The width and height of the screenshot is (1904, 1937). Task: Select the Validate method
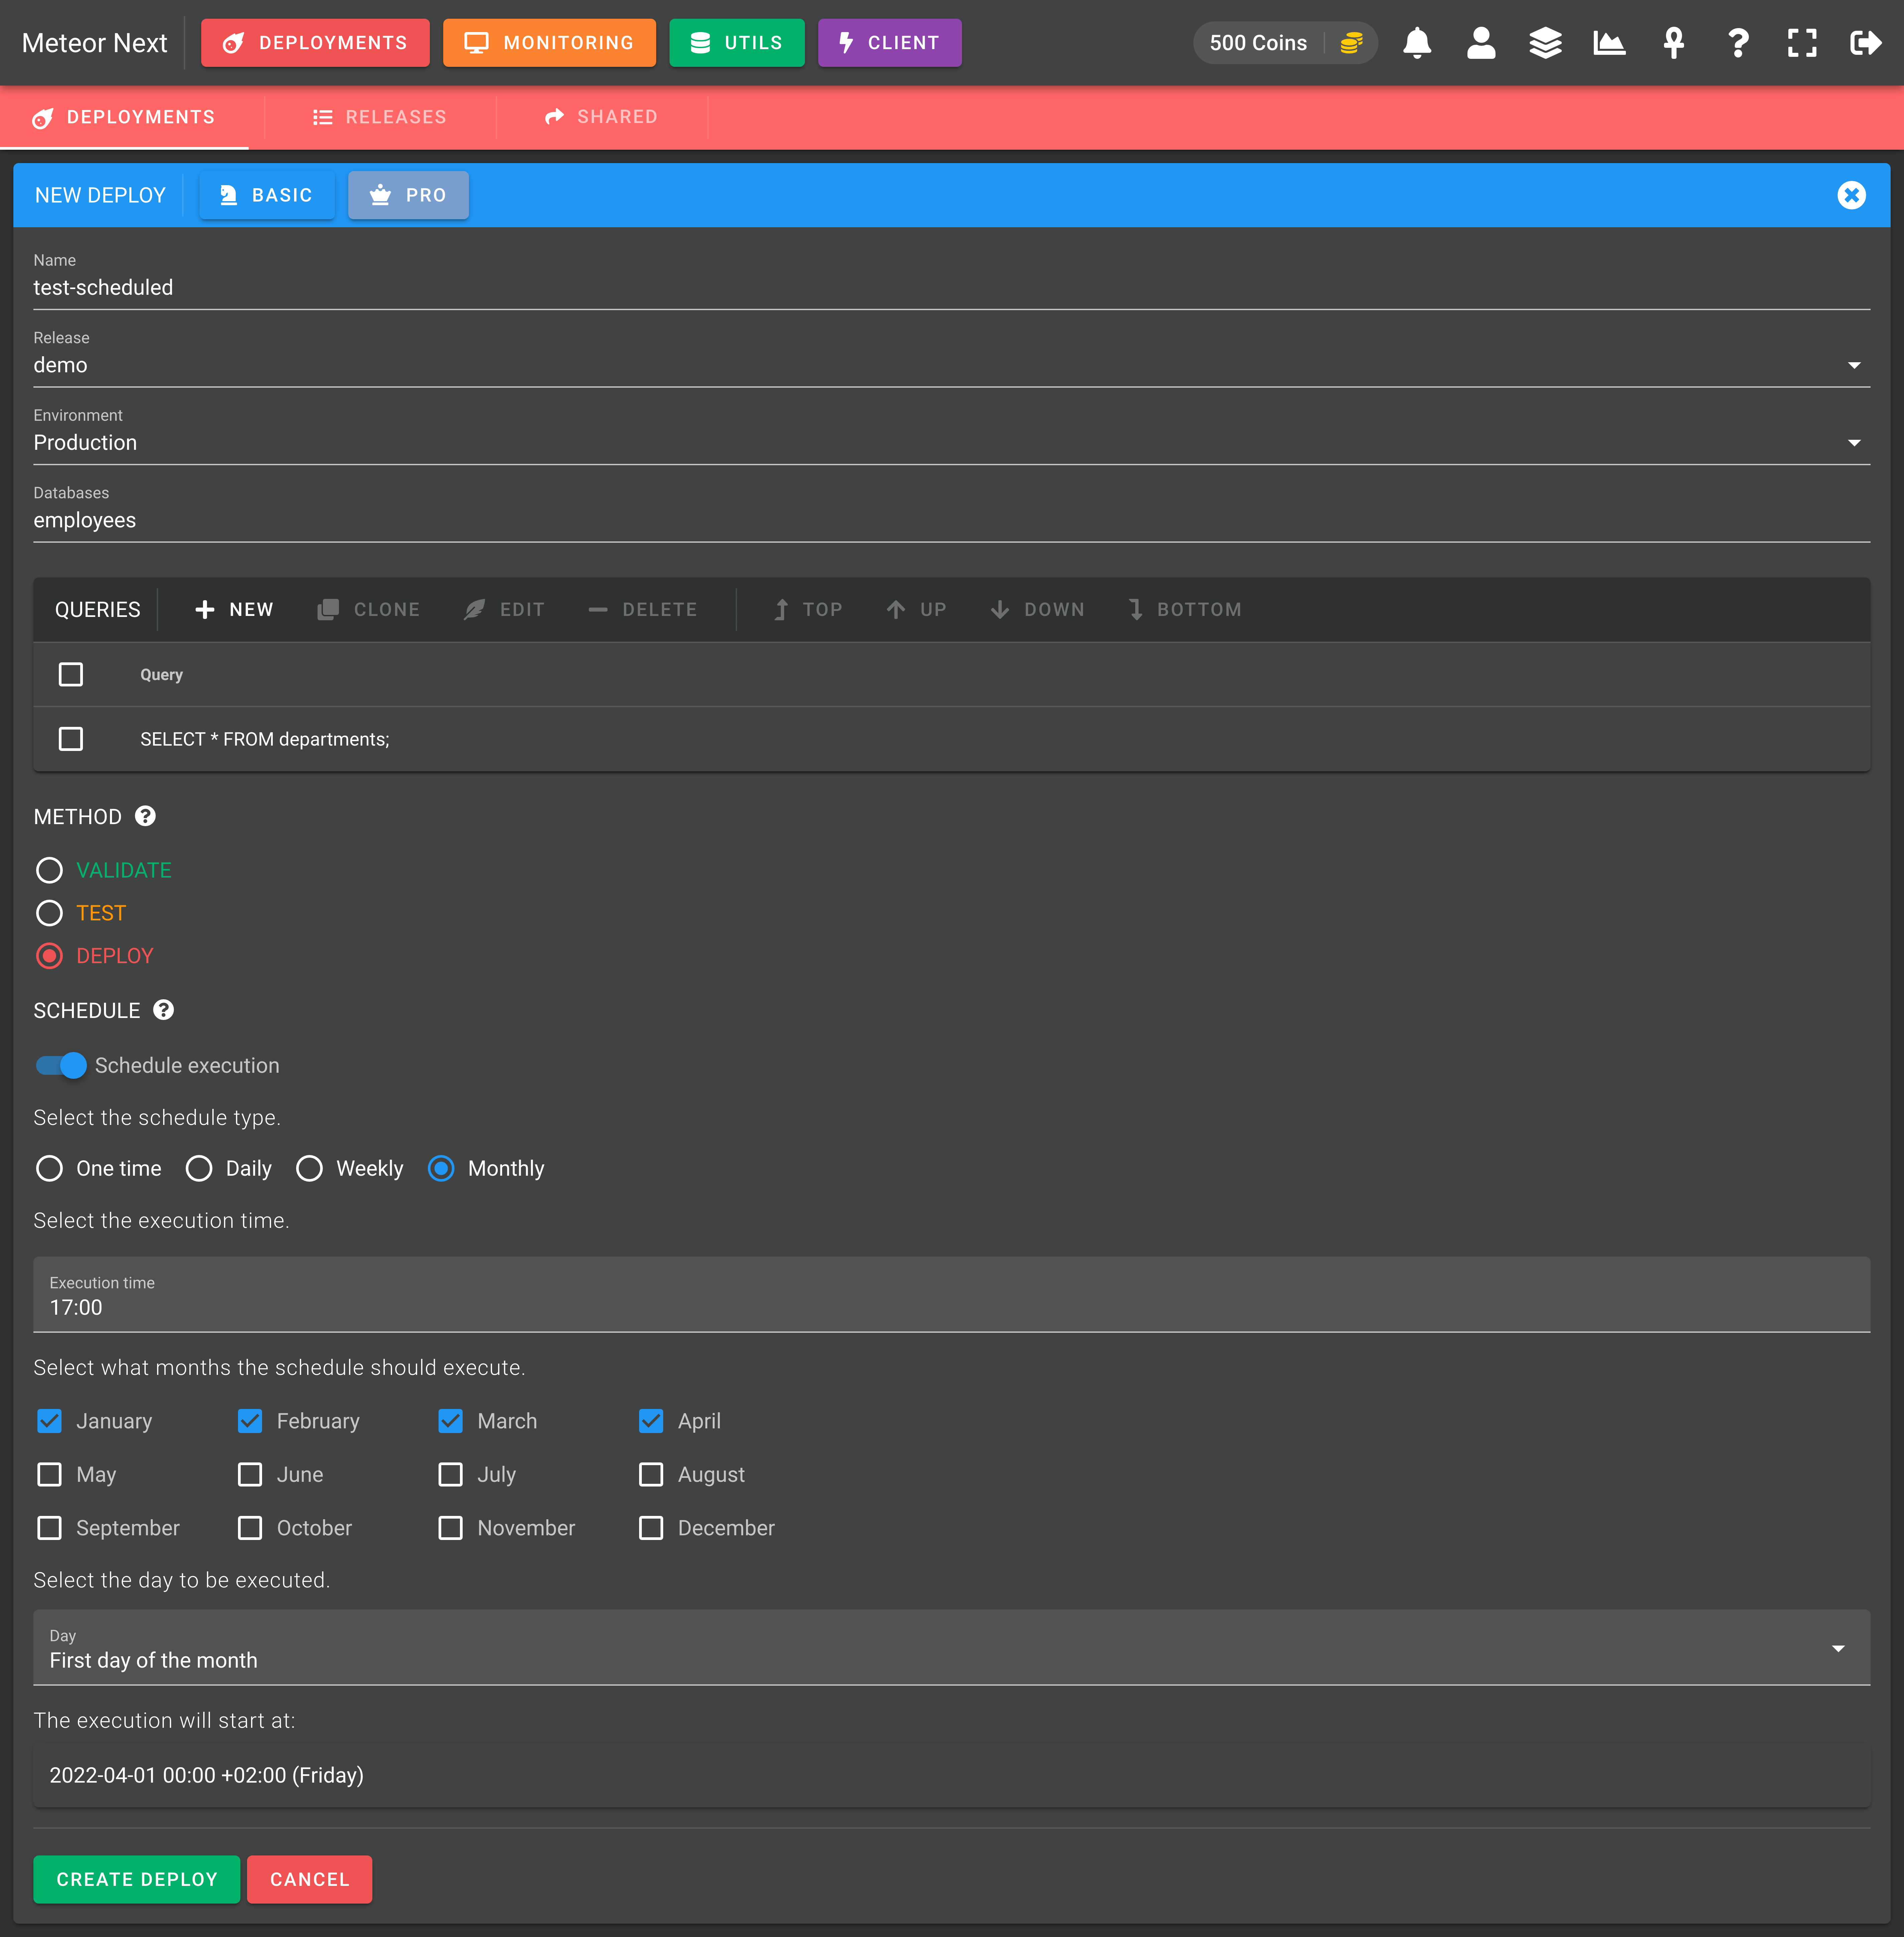click(x=49, y=870)
